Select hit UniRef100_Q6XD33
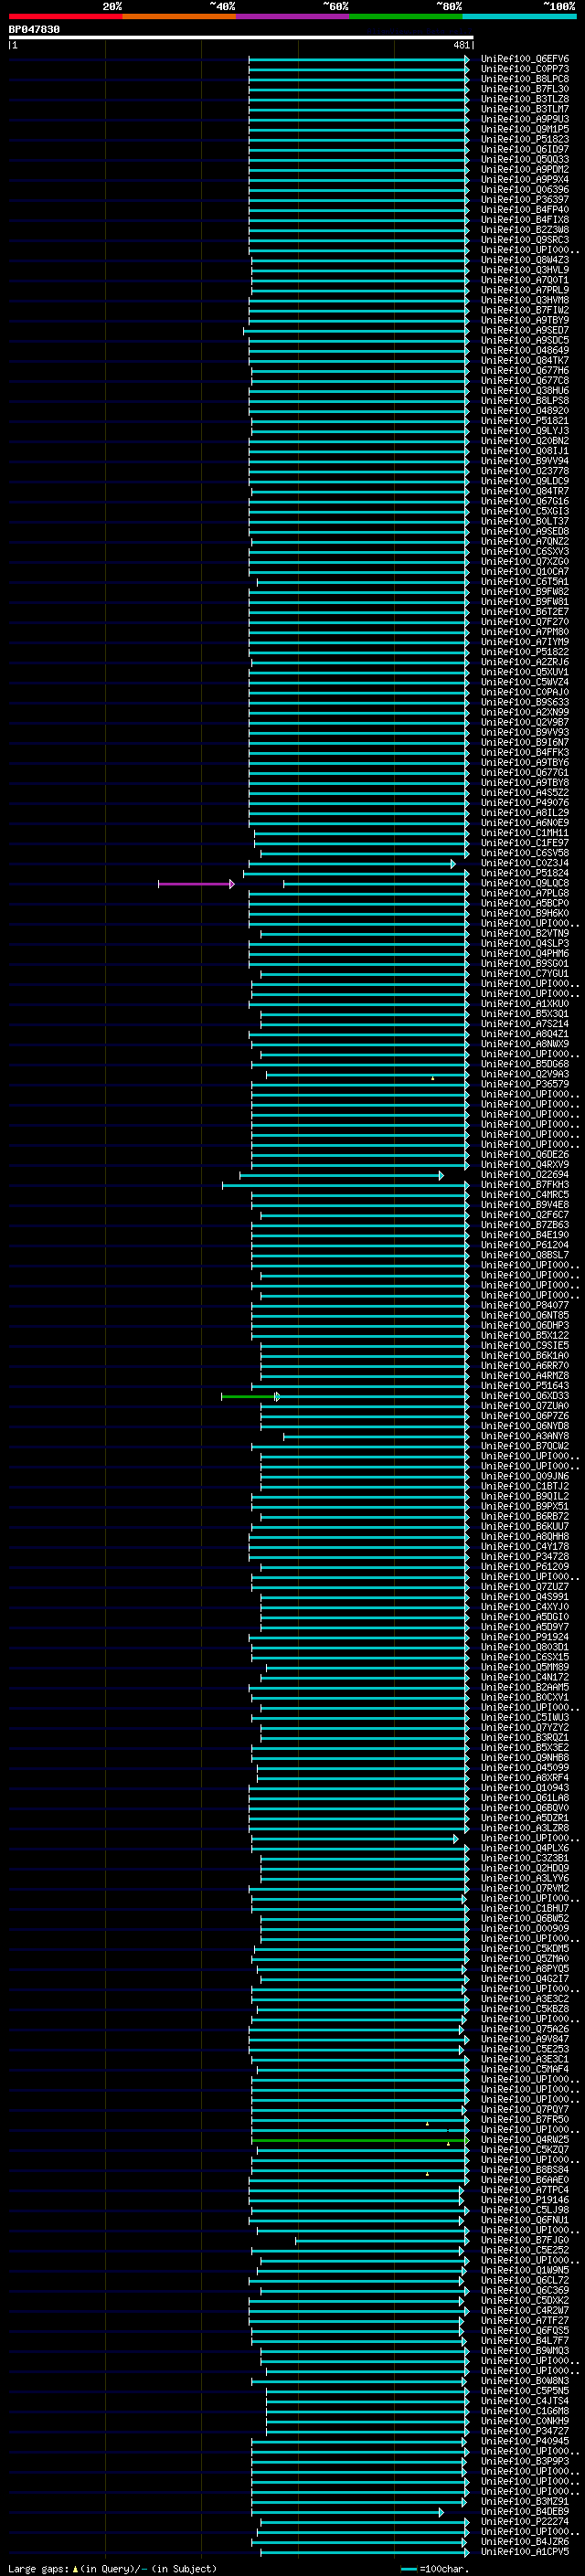 (x=524, y=1396)
